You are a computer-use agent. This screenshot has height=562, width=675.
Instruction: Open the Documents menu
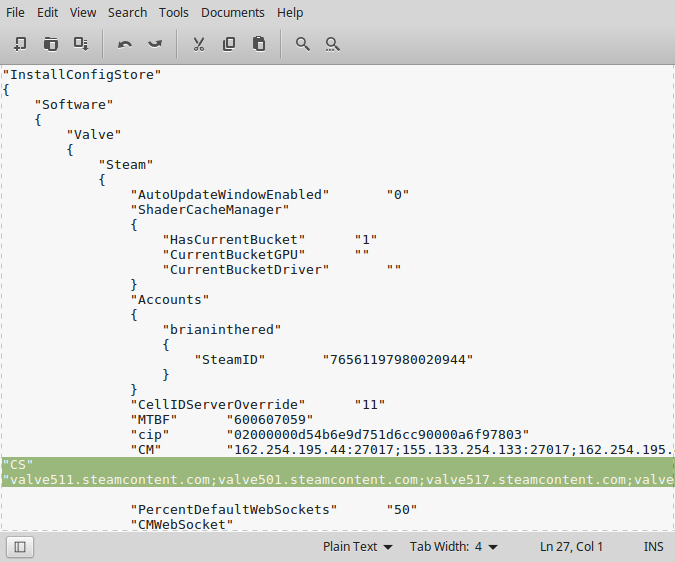232,12
